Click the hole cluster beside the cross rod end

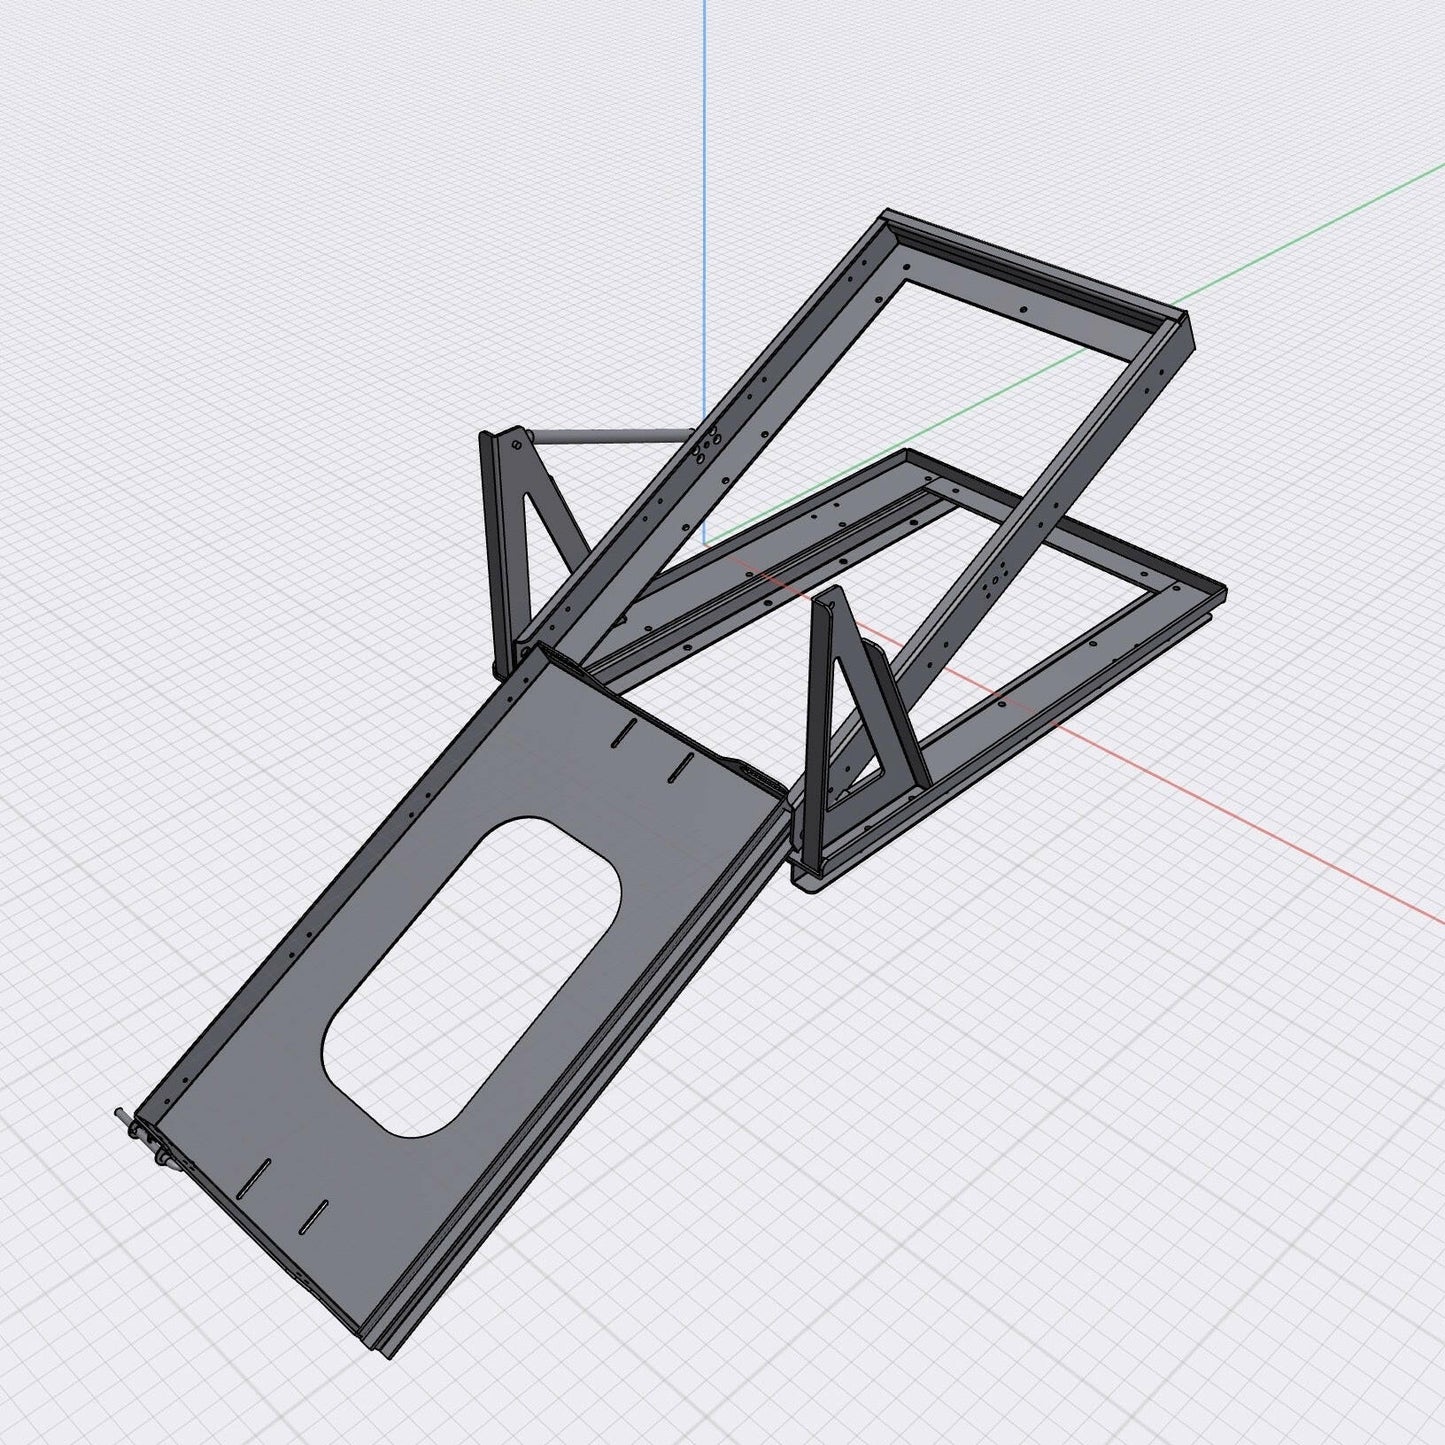pyautogui.click(x=707, y=446)
